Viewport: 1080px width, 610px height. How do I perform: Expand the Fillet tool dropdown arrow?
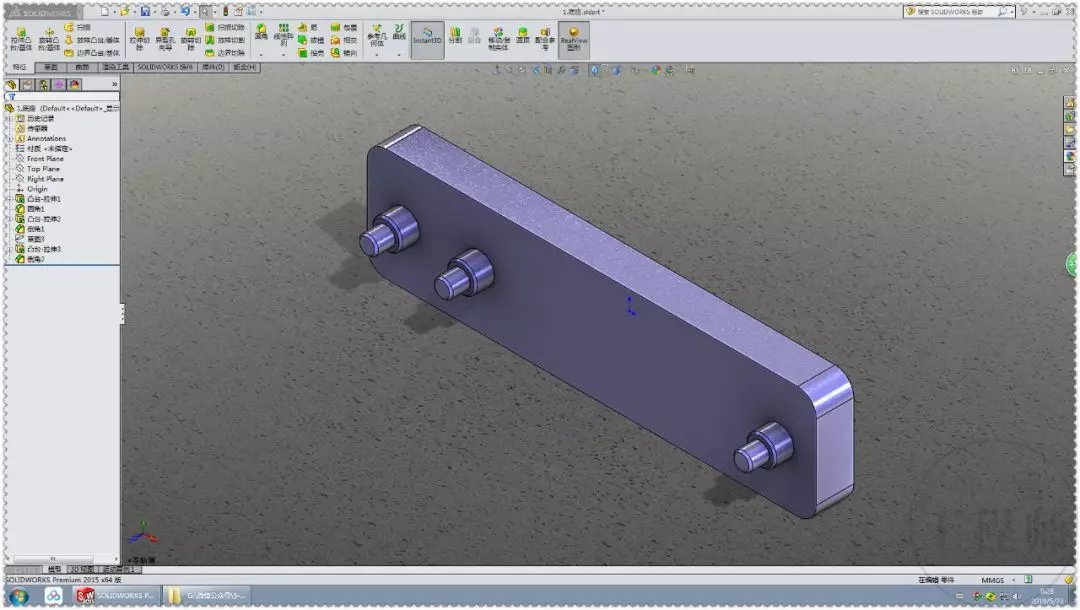pyautogui.click(x=261, y=54)
